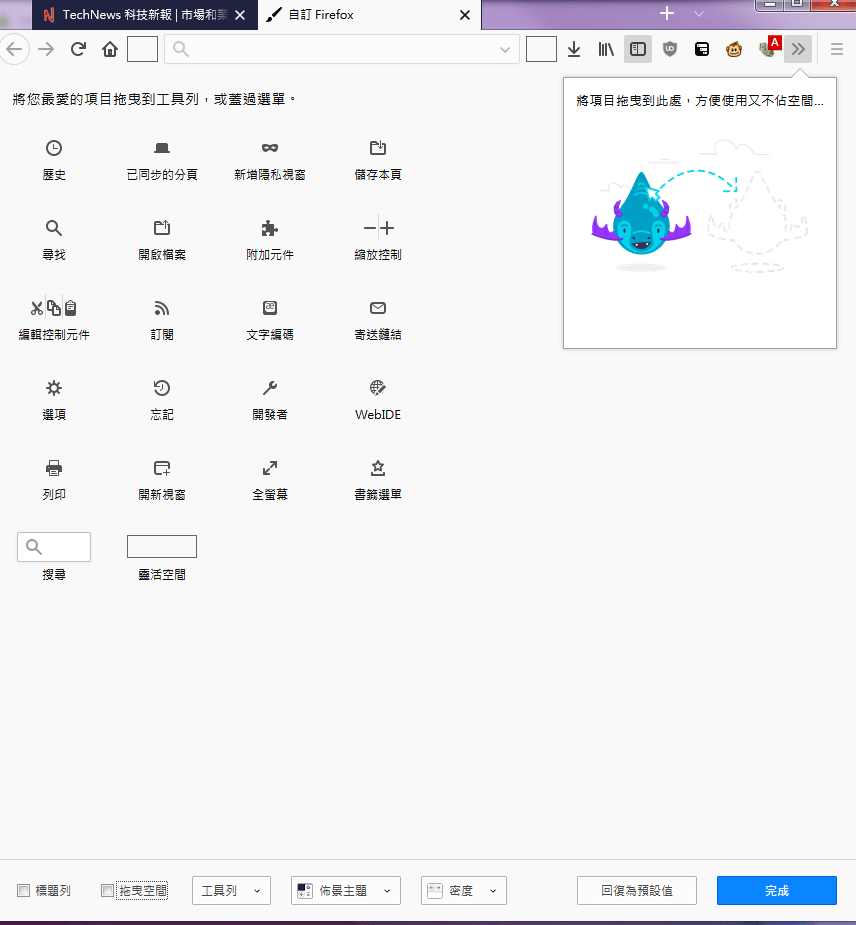Click the 完成 done button

[x=776, y=891]
